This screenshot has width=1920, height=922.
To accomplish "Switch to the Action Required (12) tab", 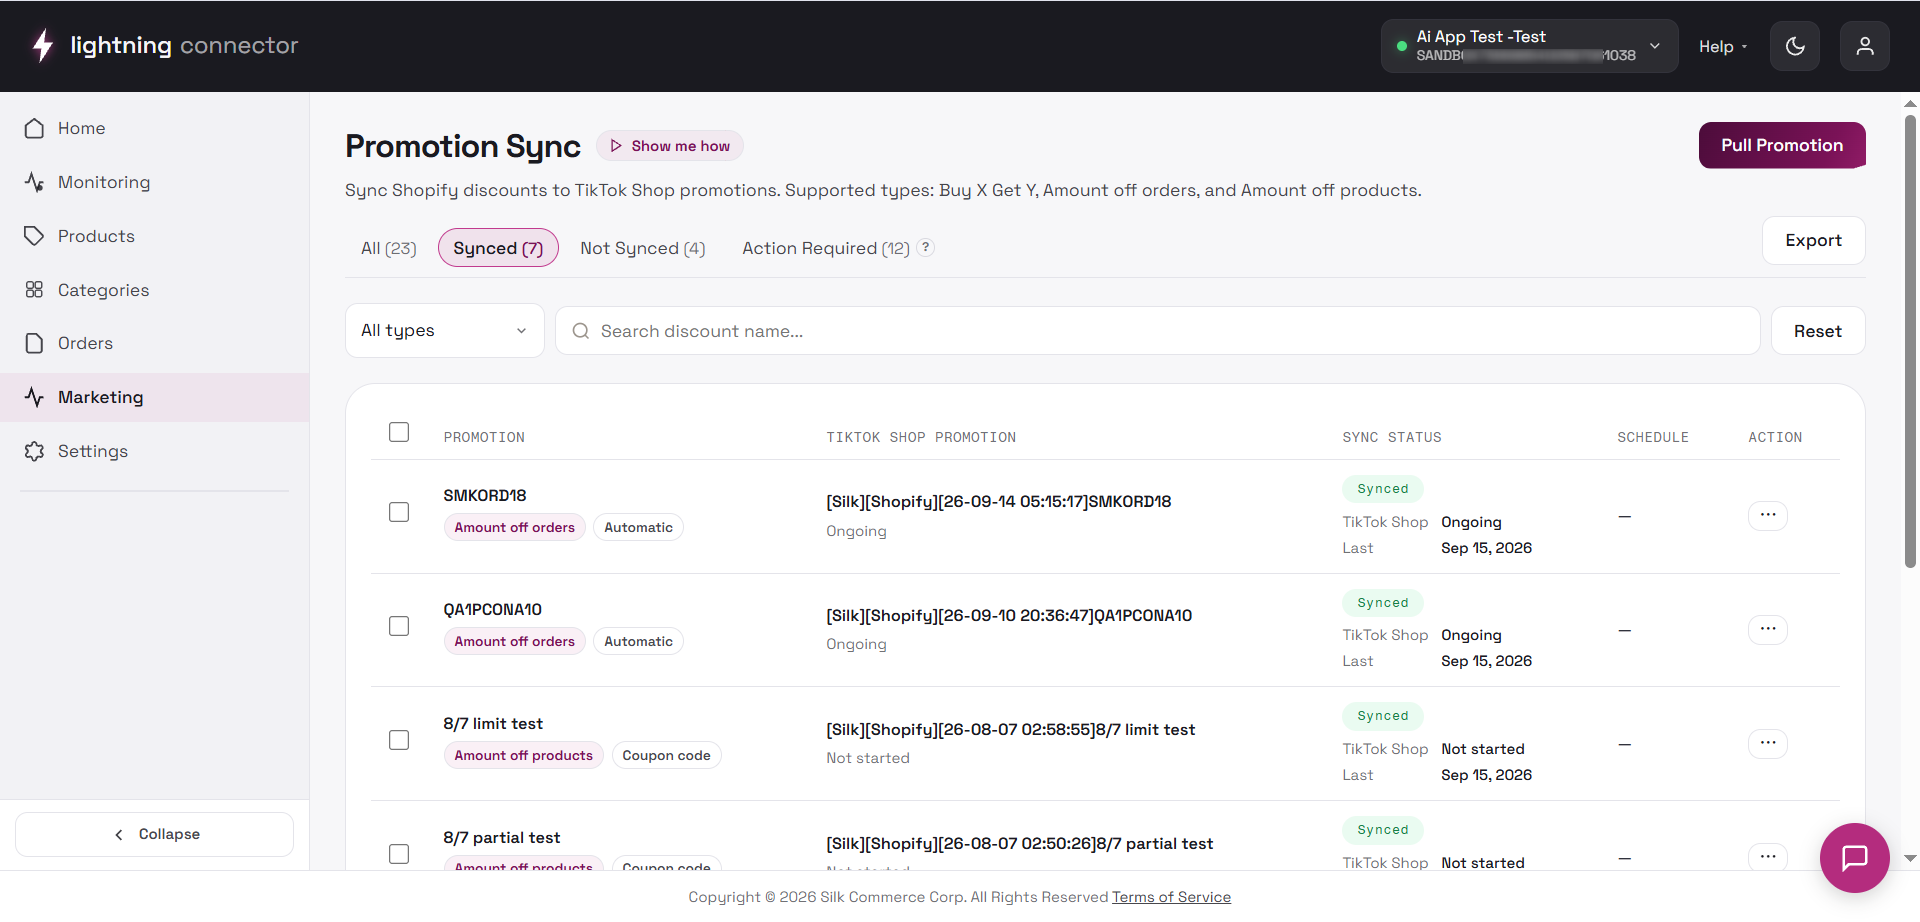I will click(826, 248).
